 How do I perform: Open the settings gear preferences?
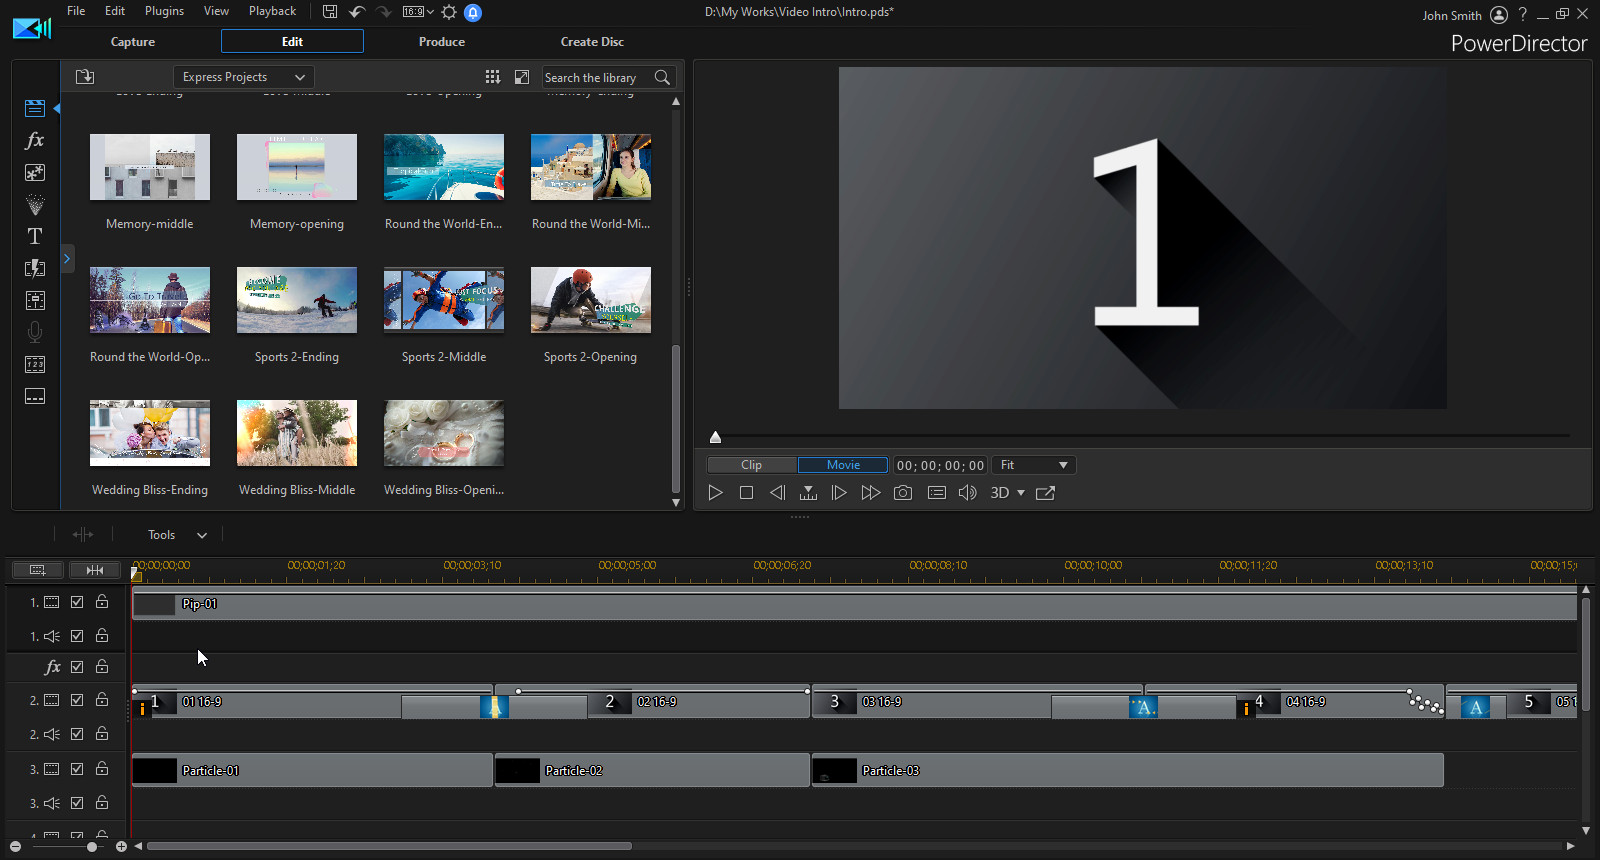(x=449, y=12)
